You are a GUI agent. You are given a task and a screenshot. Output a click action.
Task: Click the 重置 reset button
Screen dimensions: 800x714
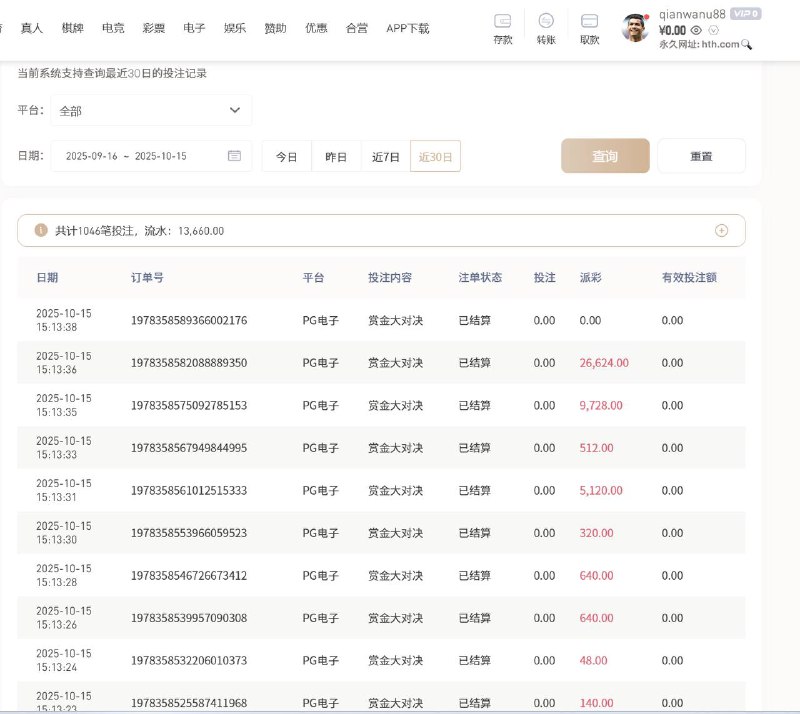tap(701, 156)
